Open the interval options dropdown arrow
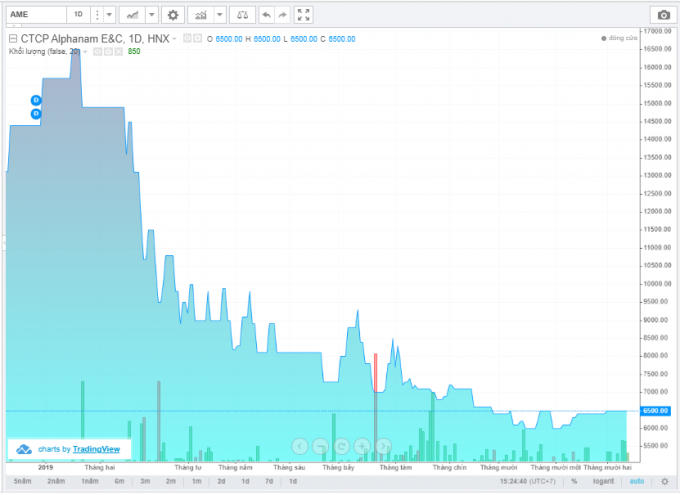The width and height of the screenshot is (680, 495). tap(108, 15)
